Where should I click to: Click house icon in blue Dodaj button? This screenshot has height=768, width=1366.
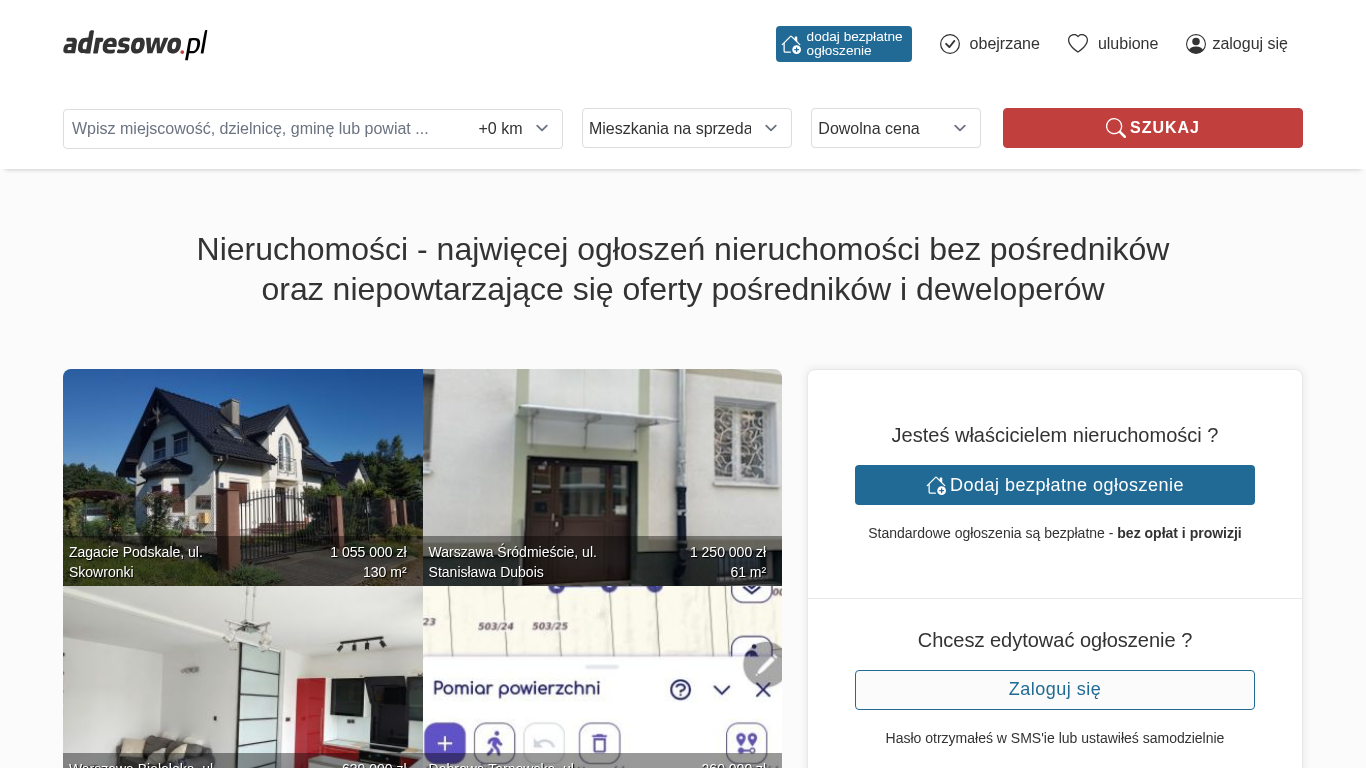(x=936, y=485)
